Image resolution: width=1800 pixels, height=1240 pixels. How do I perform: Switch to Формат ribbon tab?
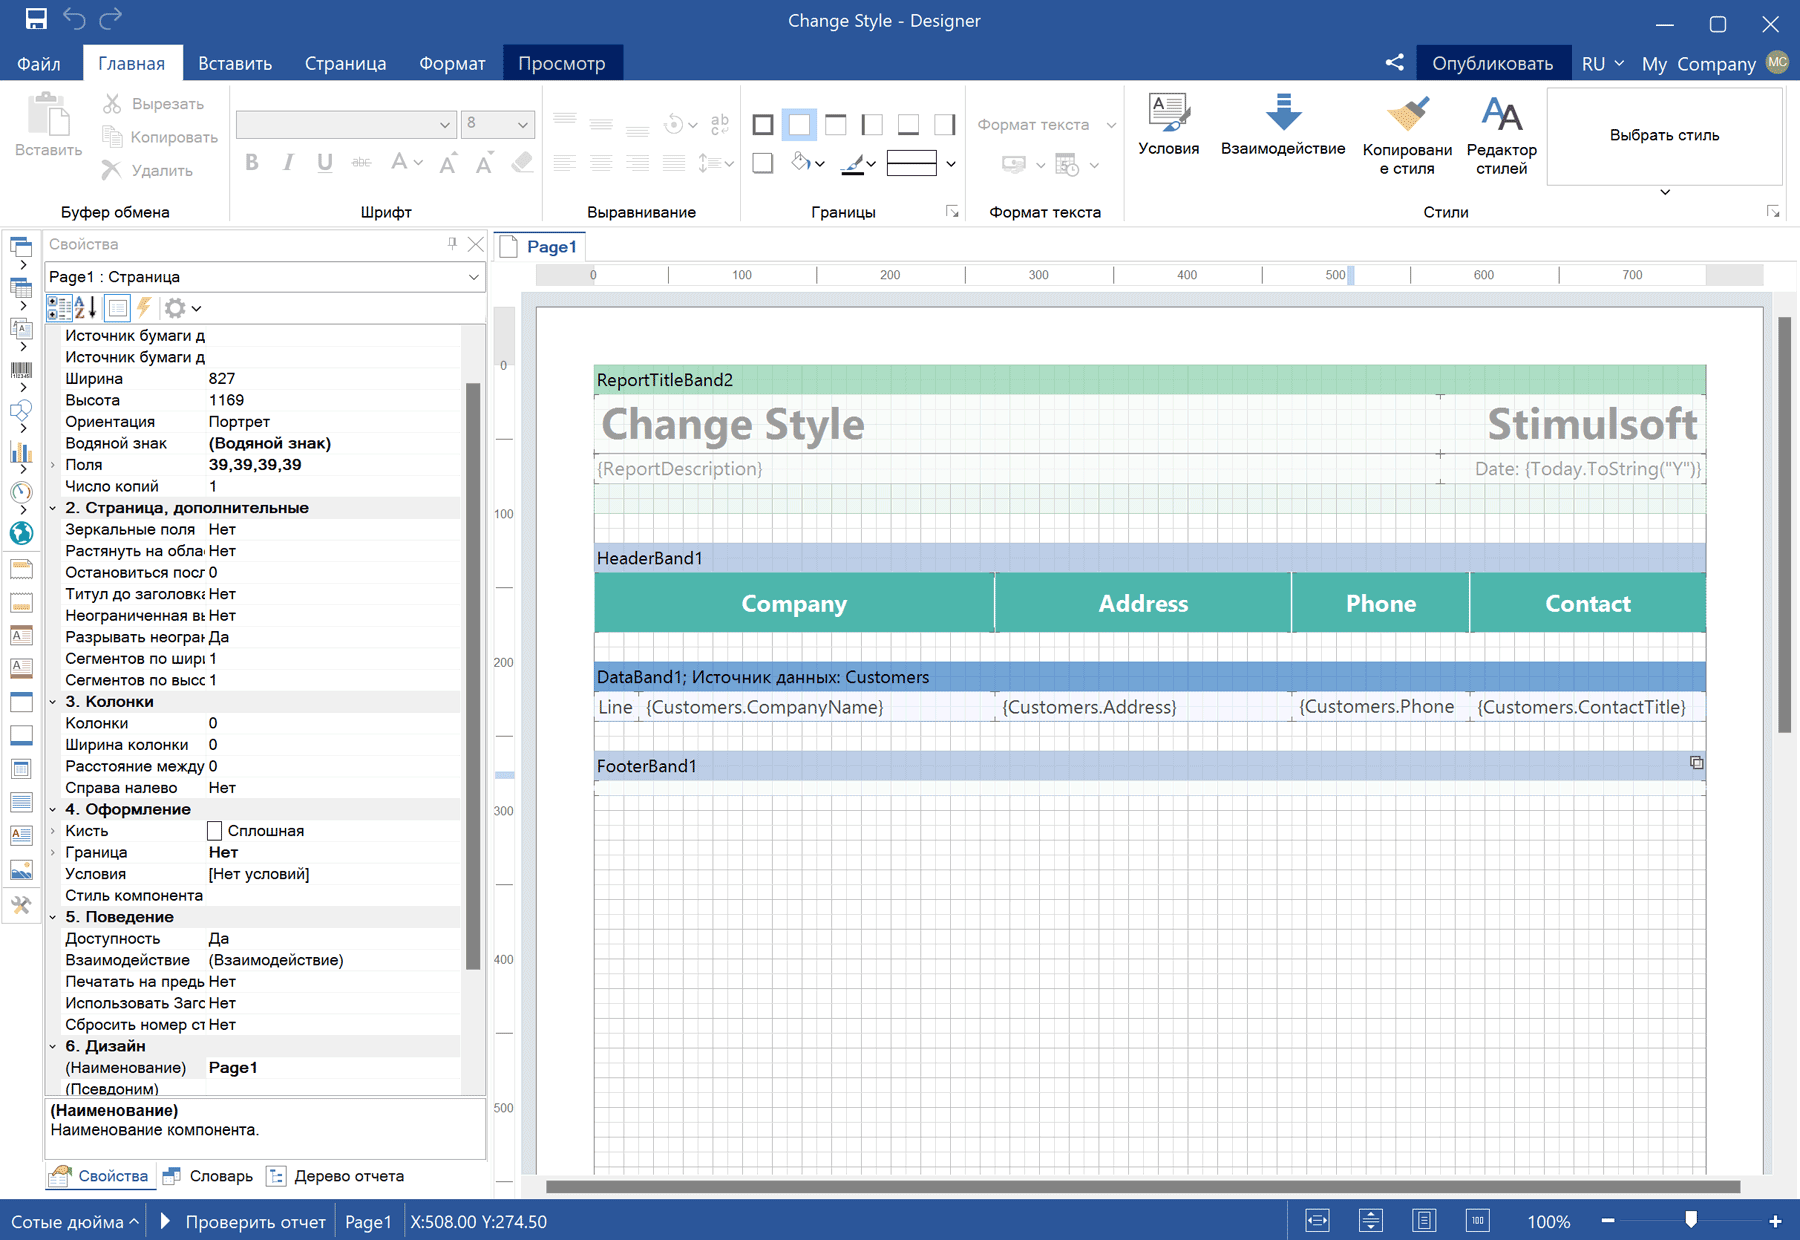tap(452, 63)
